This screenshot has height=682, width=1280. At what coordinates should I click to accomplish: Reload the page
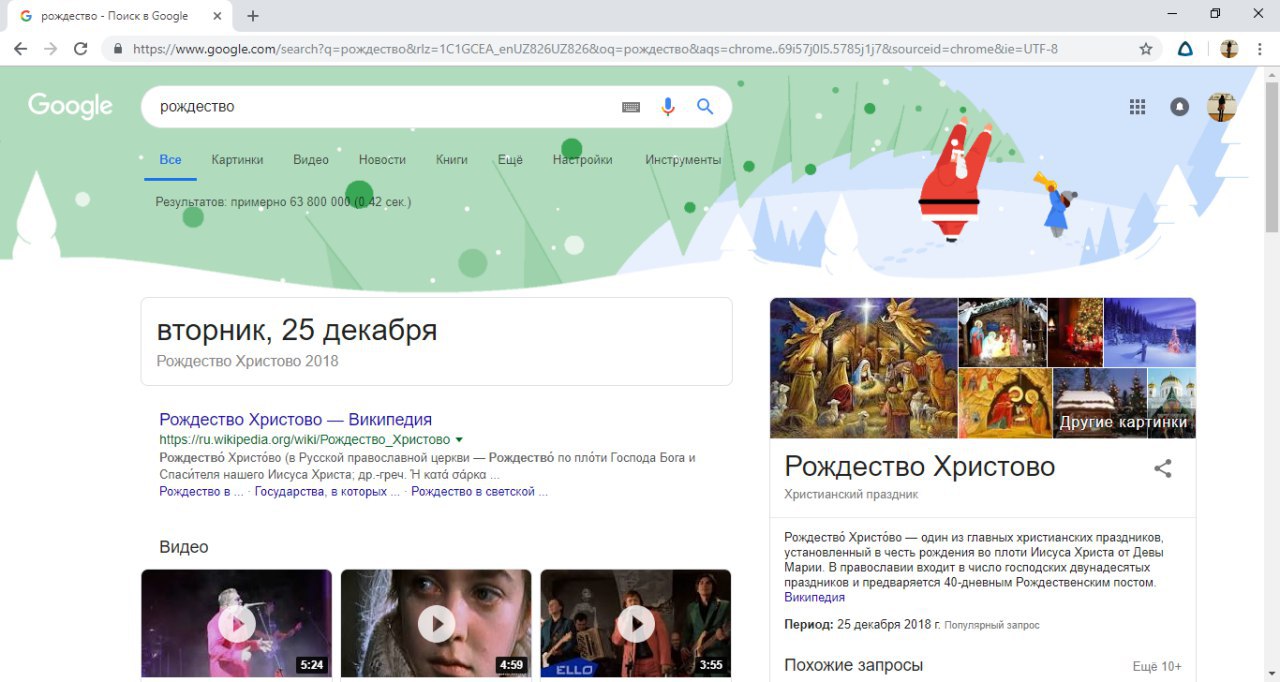click(x=80, y=48)
